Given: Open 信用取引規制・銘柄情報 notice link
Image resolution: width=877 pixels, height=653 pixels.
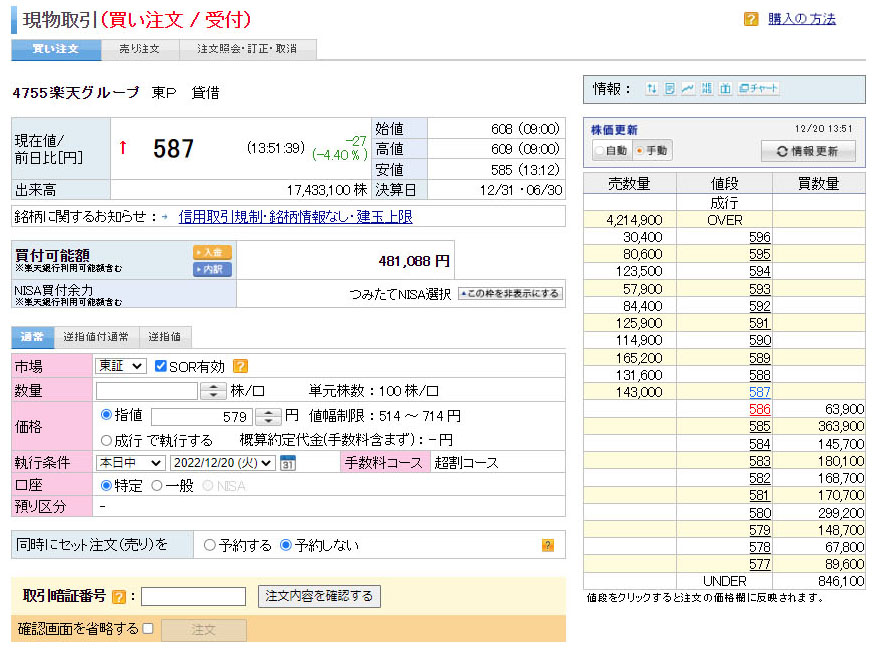Looking at the screenshot, I should 295,216.
